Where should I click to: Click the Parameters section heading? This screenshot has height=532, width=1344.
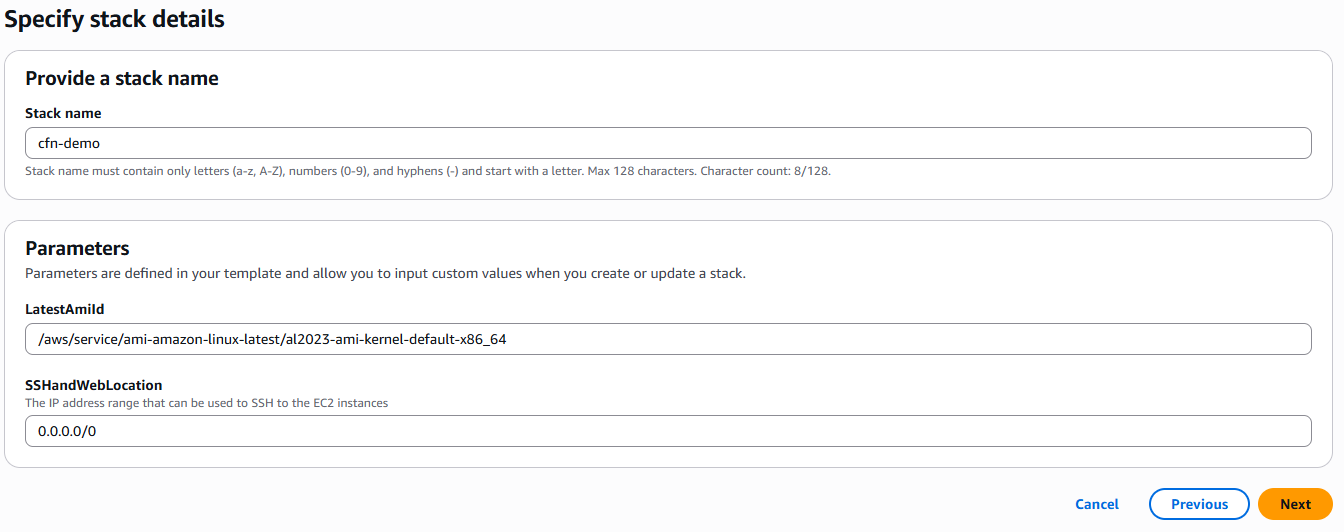pyautogui.click(x=78, y=248)
